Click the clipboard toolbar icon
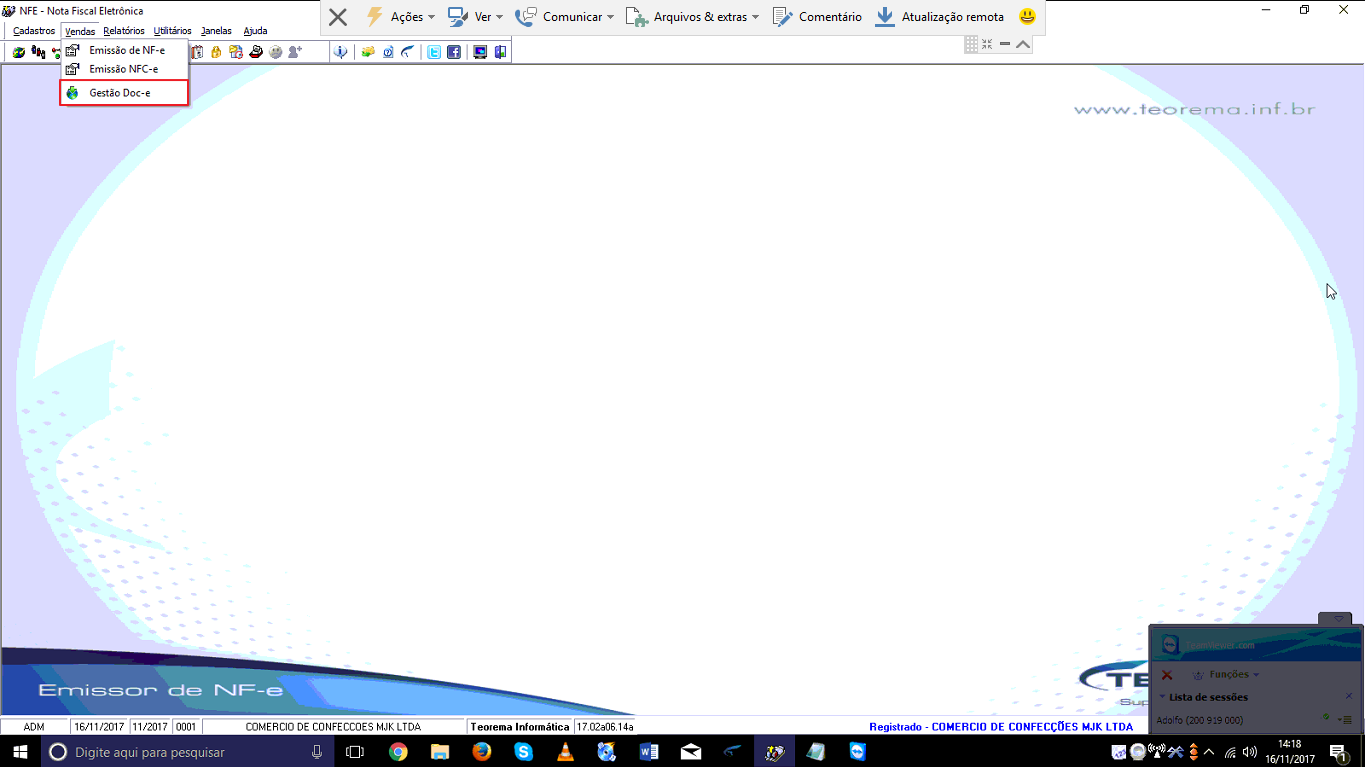 coord(197,52)
